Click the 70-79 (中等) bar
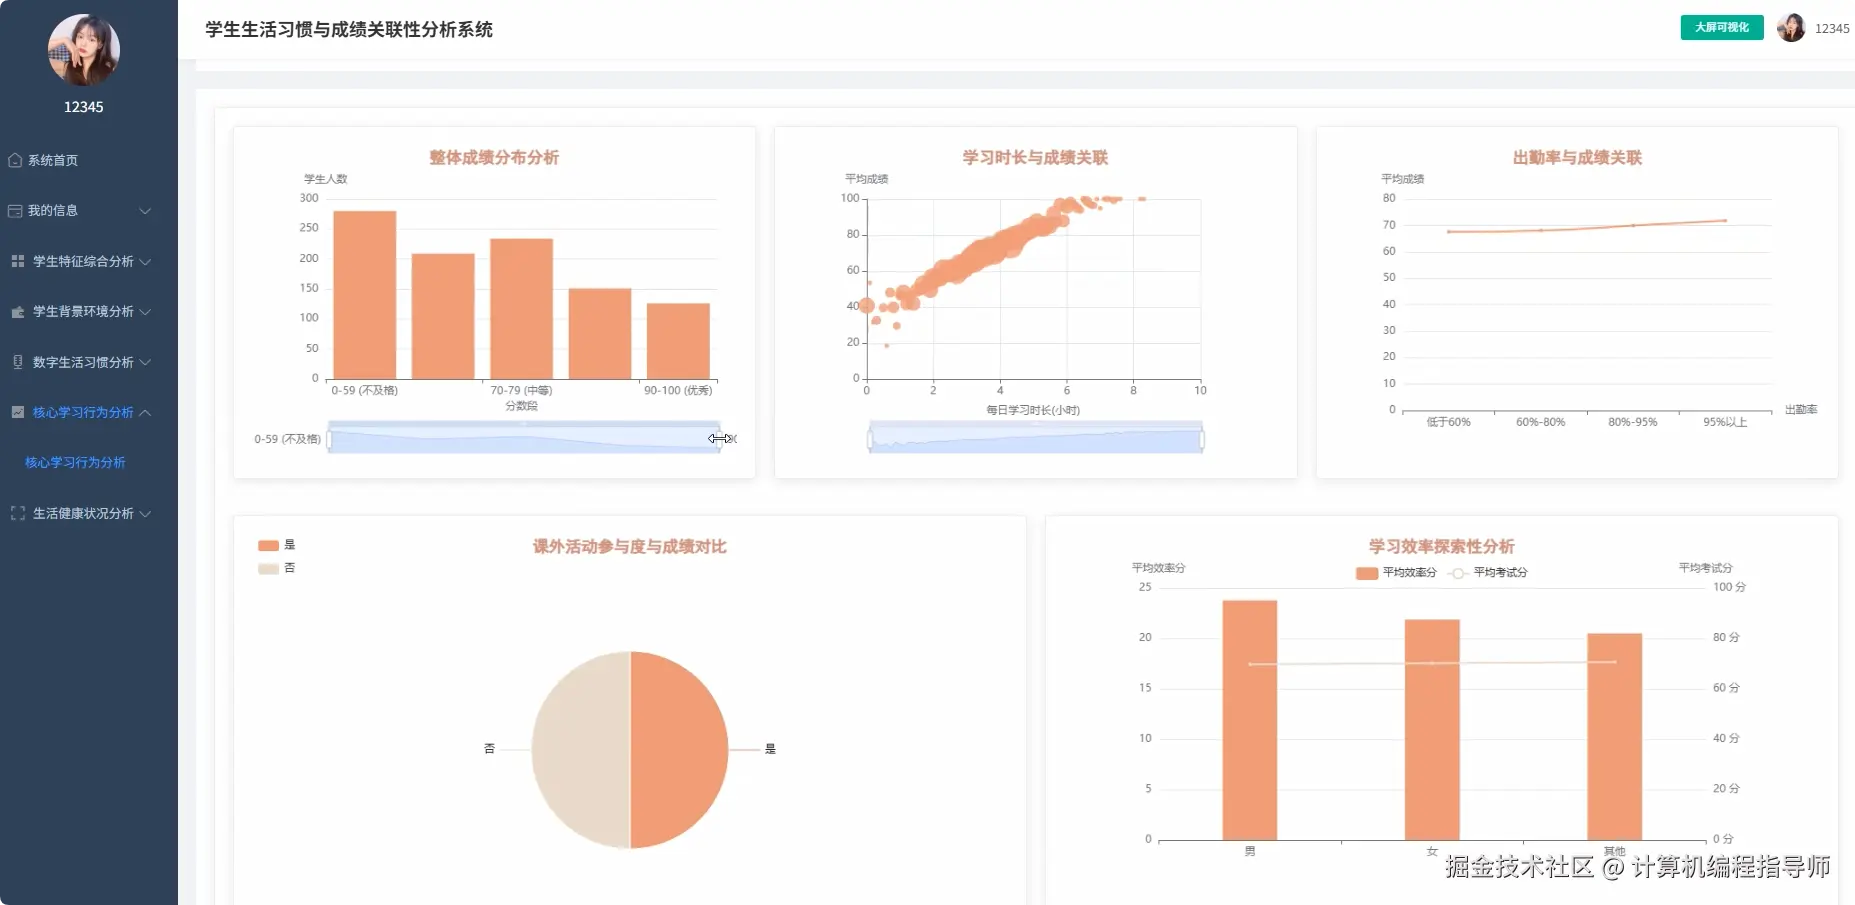1855x905 pixels. pos(521,309)
